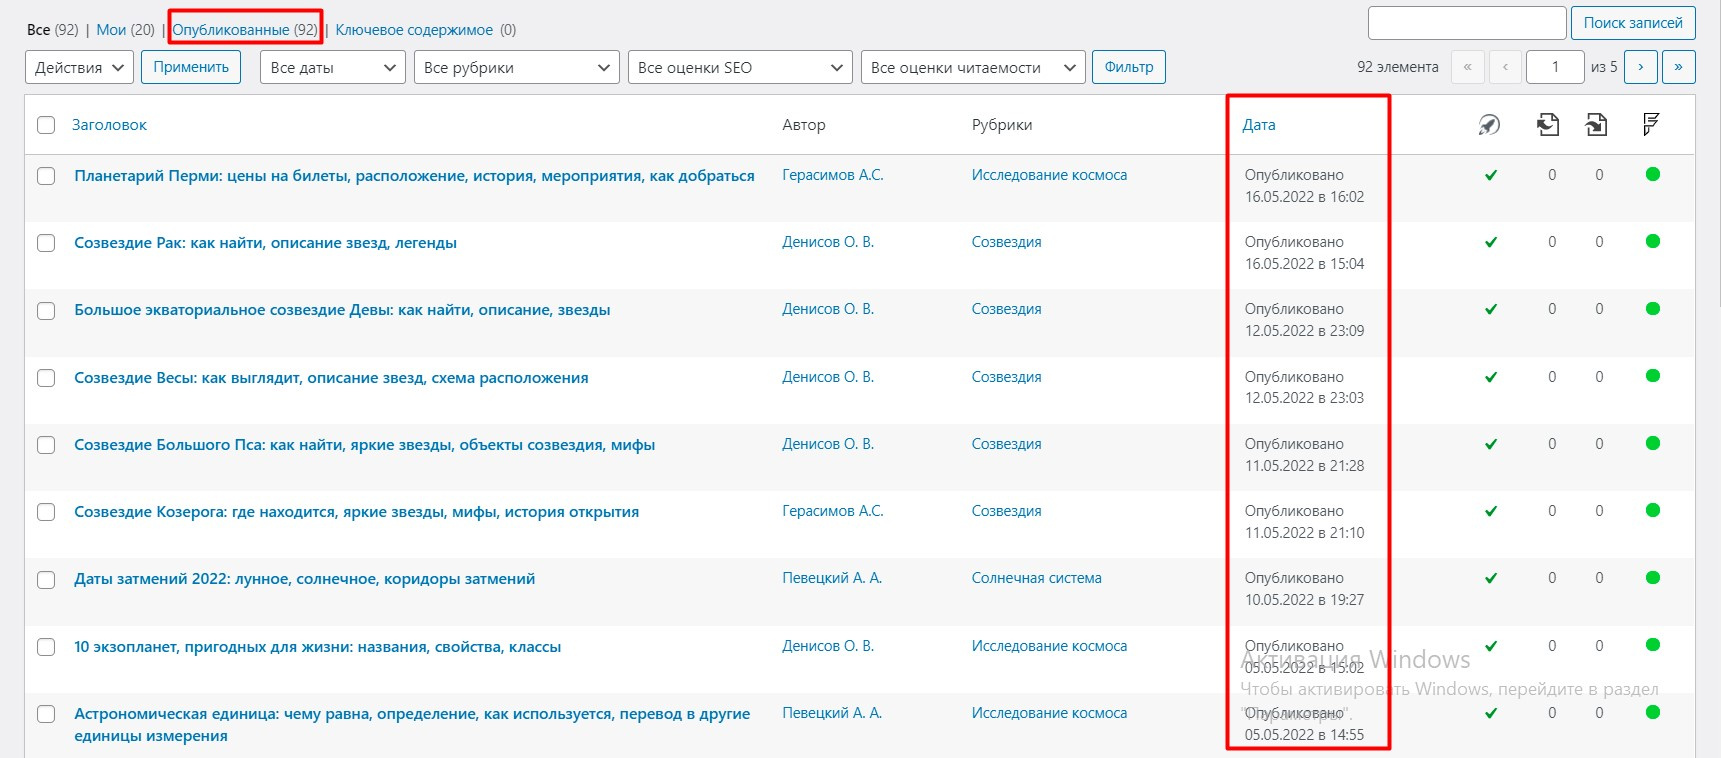Click the green checkmark for Созвездие Рак post
This screenshot has height=758, width=1721.
click(x=1490, y=242)
